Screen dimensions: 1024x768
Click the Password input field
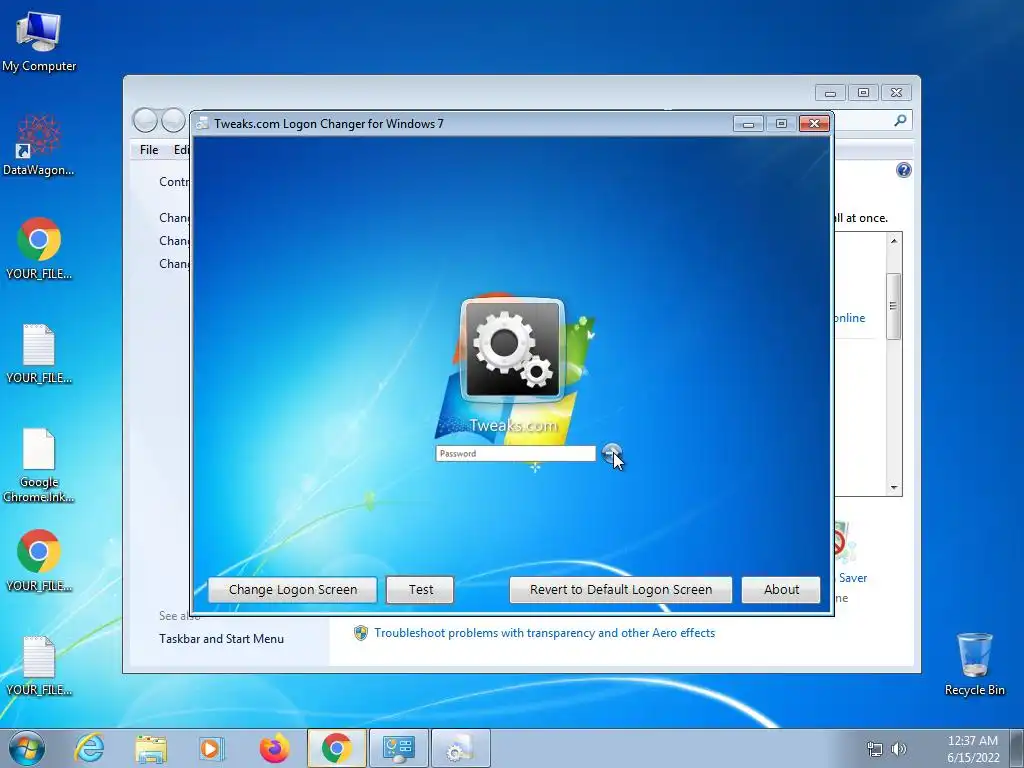[516, 453]
